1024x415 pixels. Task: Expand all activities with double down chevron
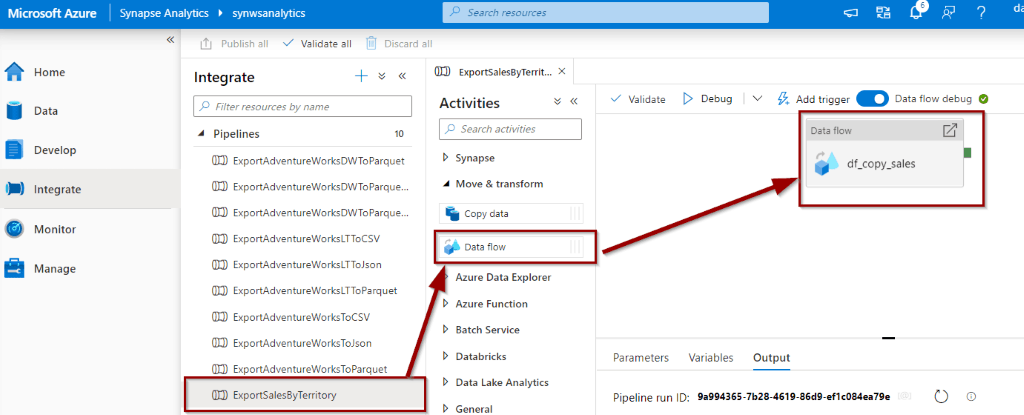pyautogui.click(x=557, y=102)
